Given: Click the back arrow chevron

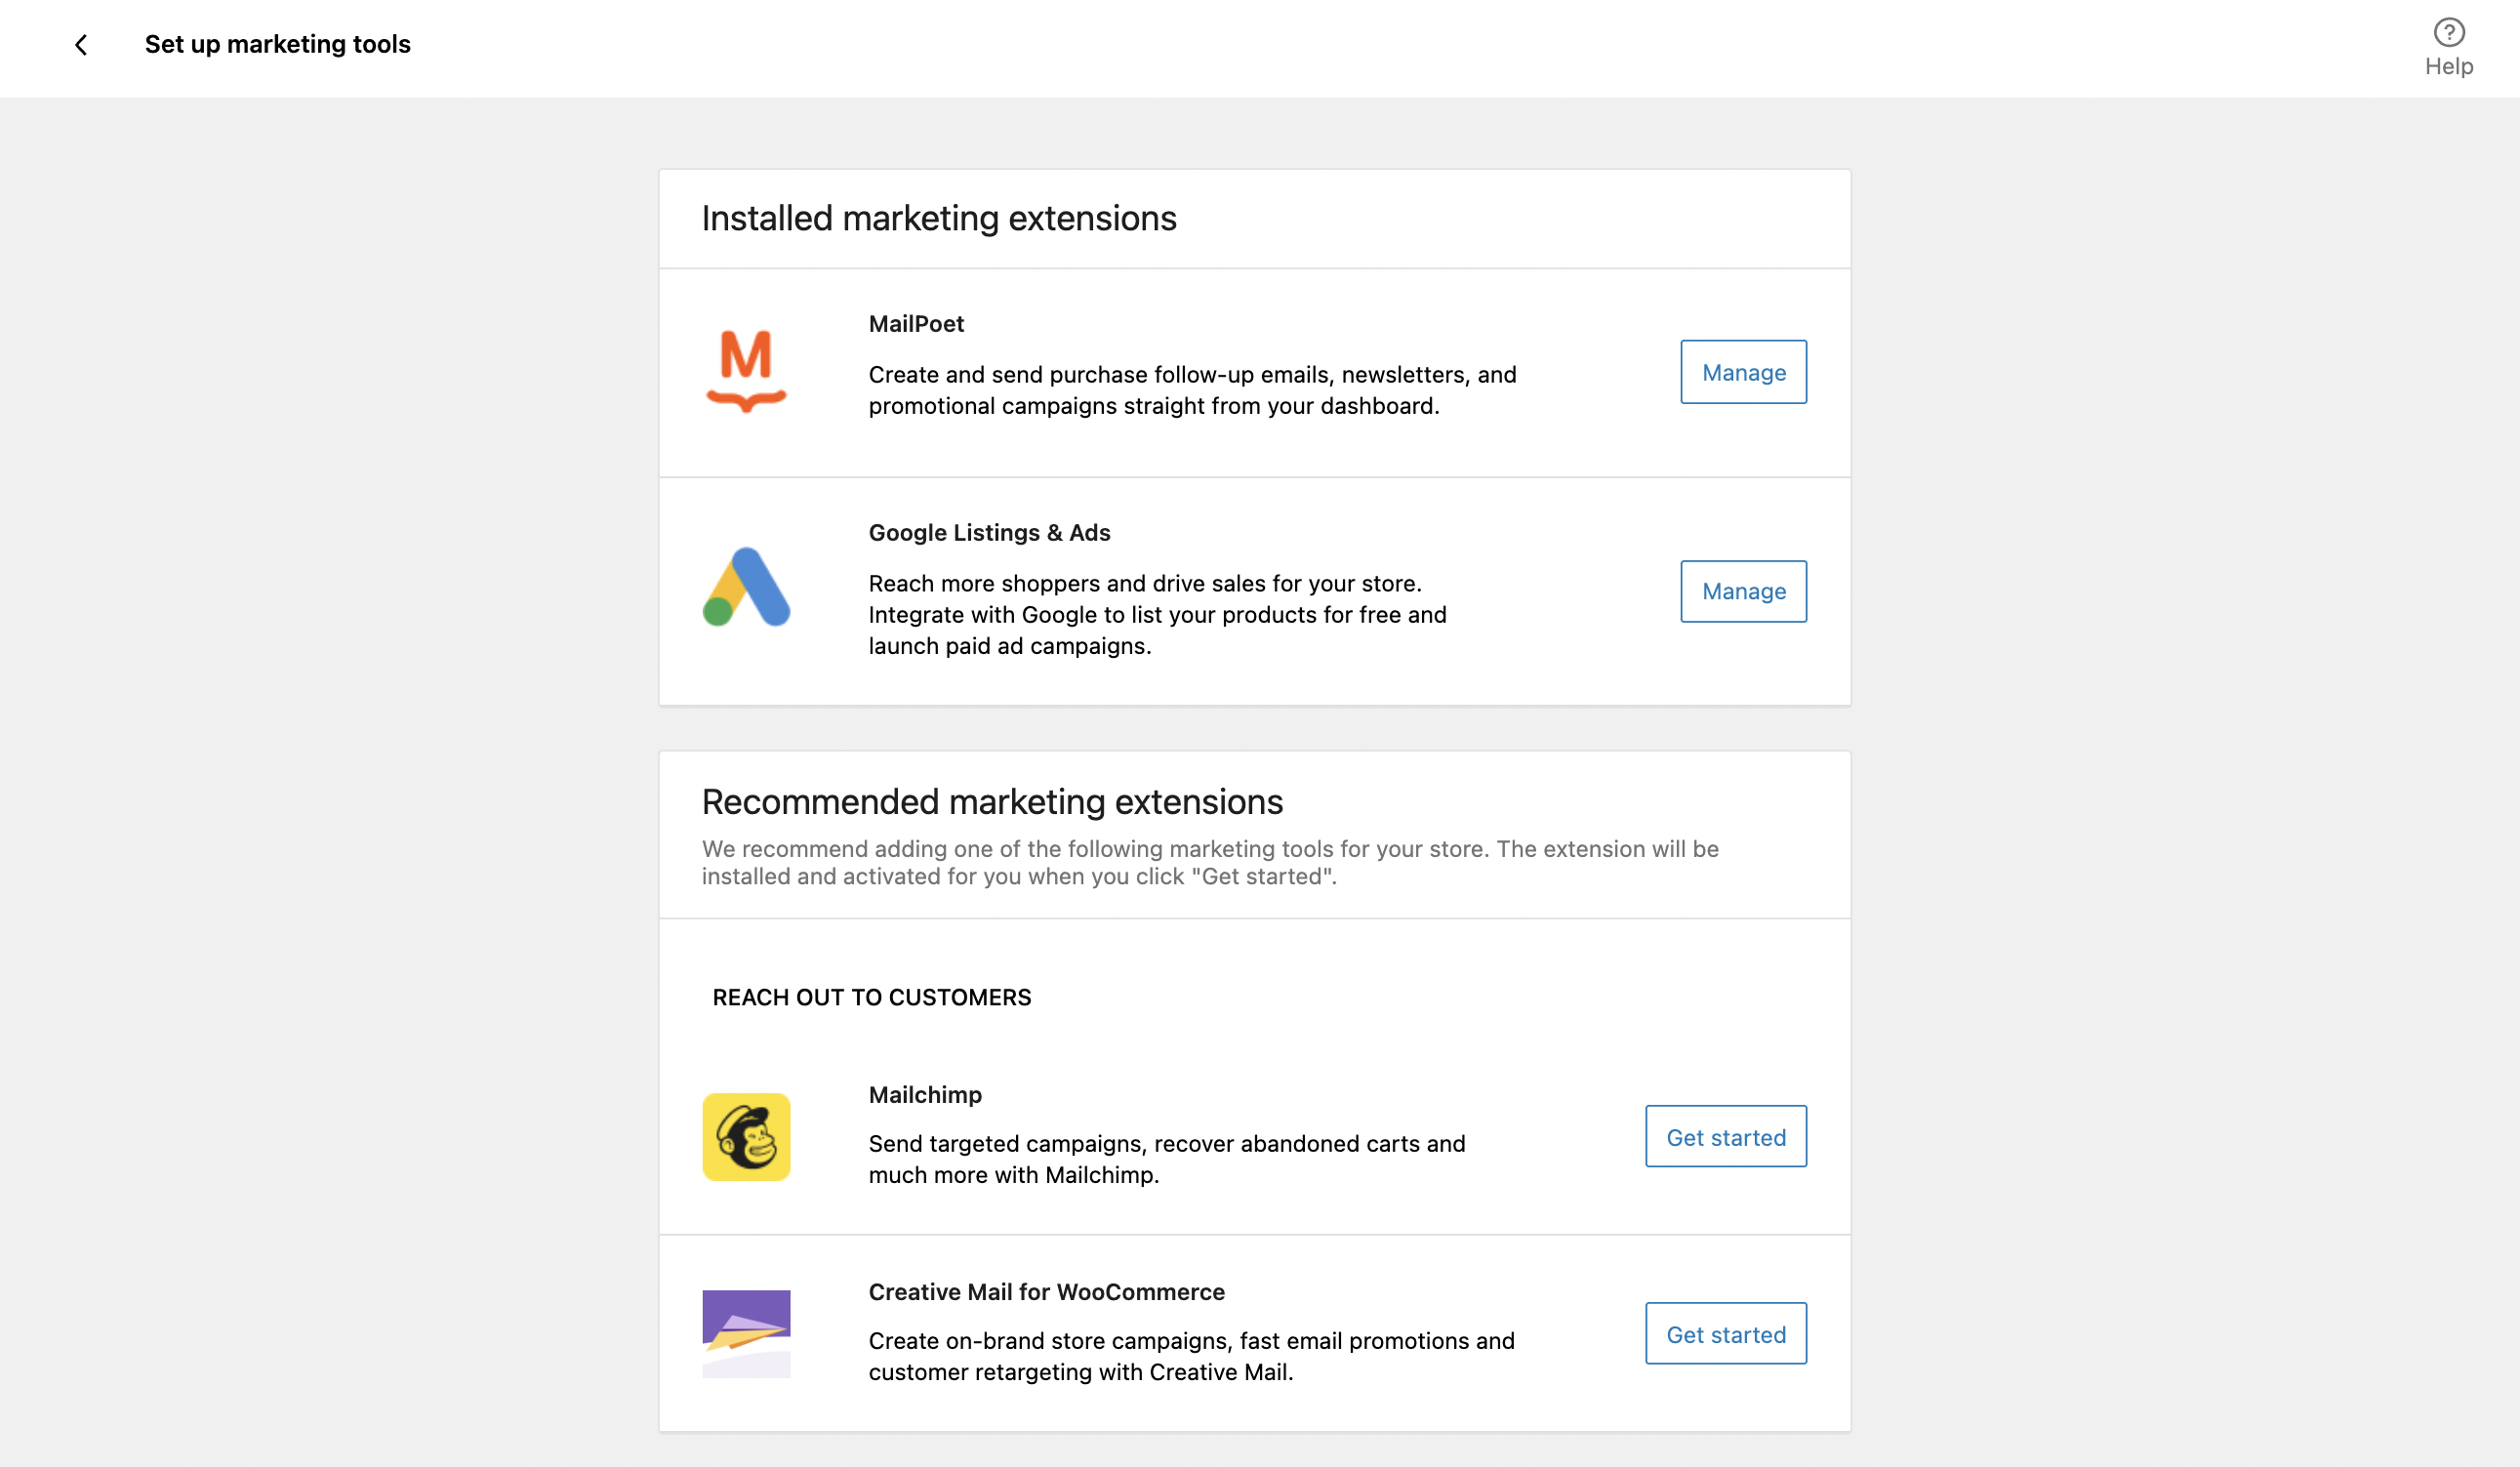Looking at the screenshot, I should coord(81,45).
